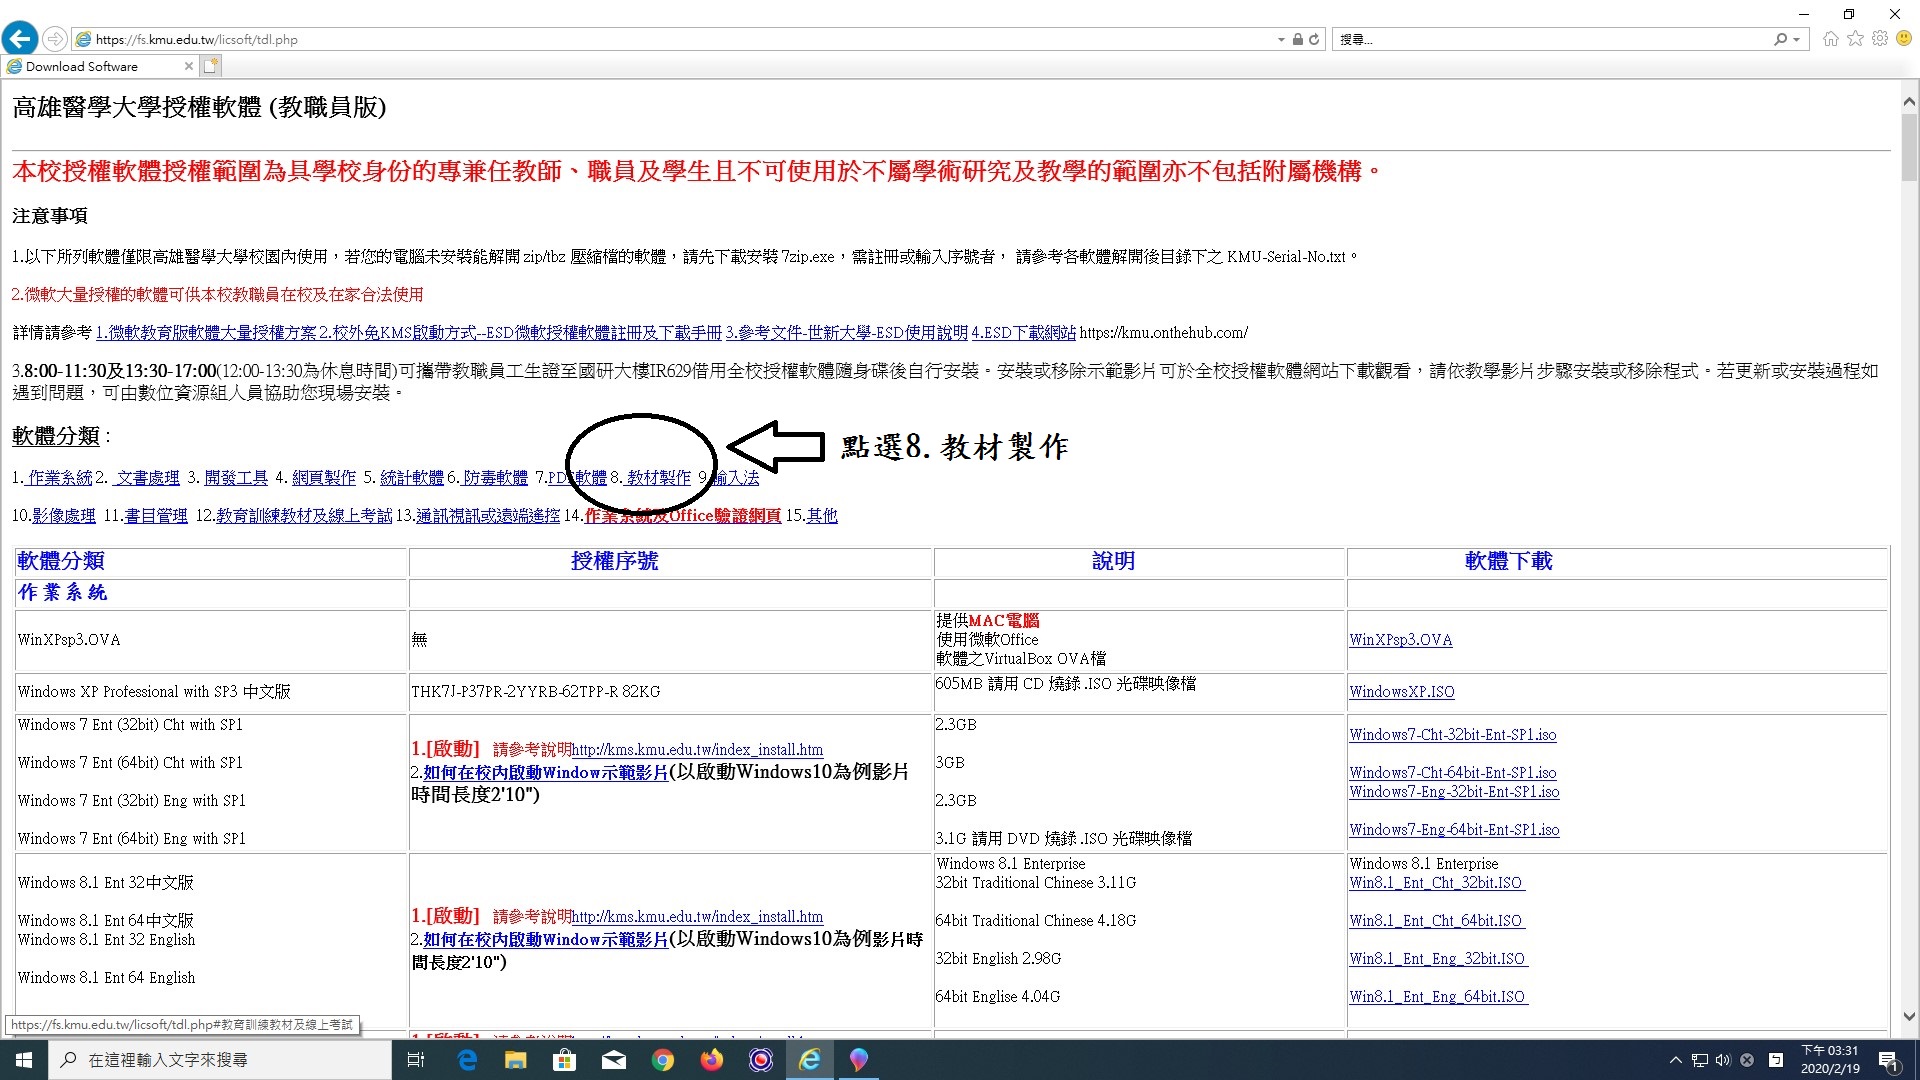Click the browser Back arrow button

[x=20, y=39]
